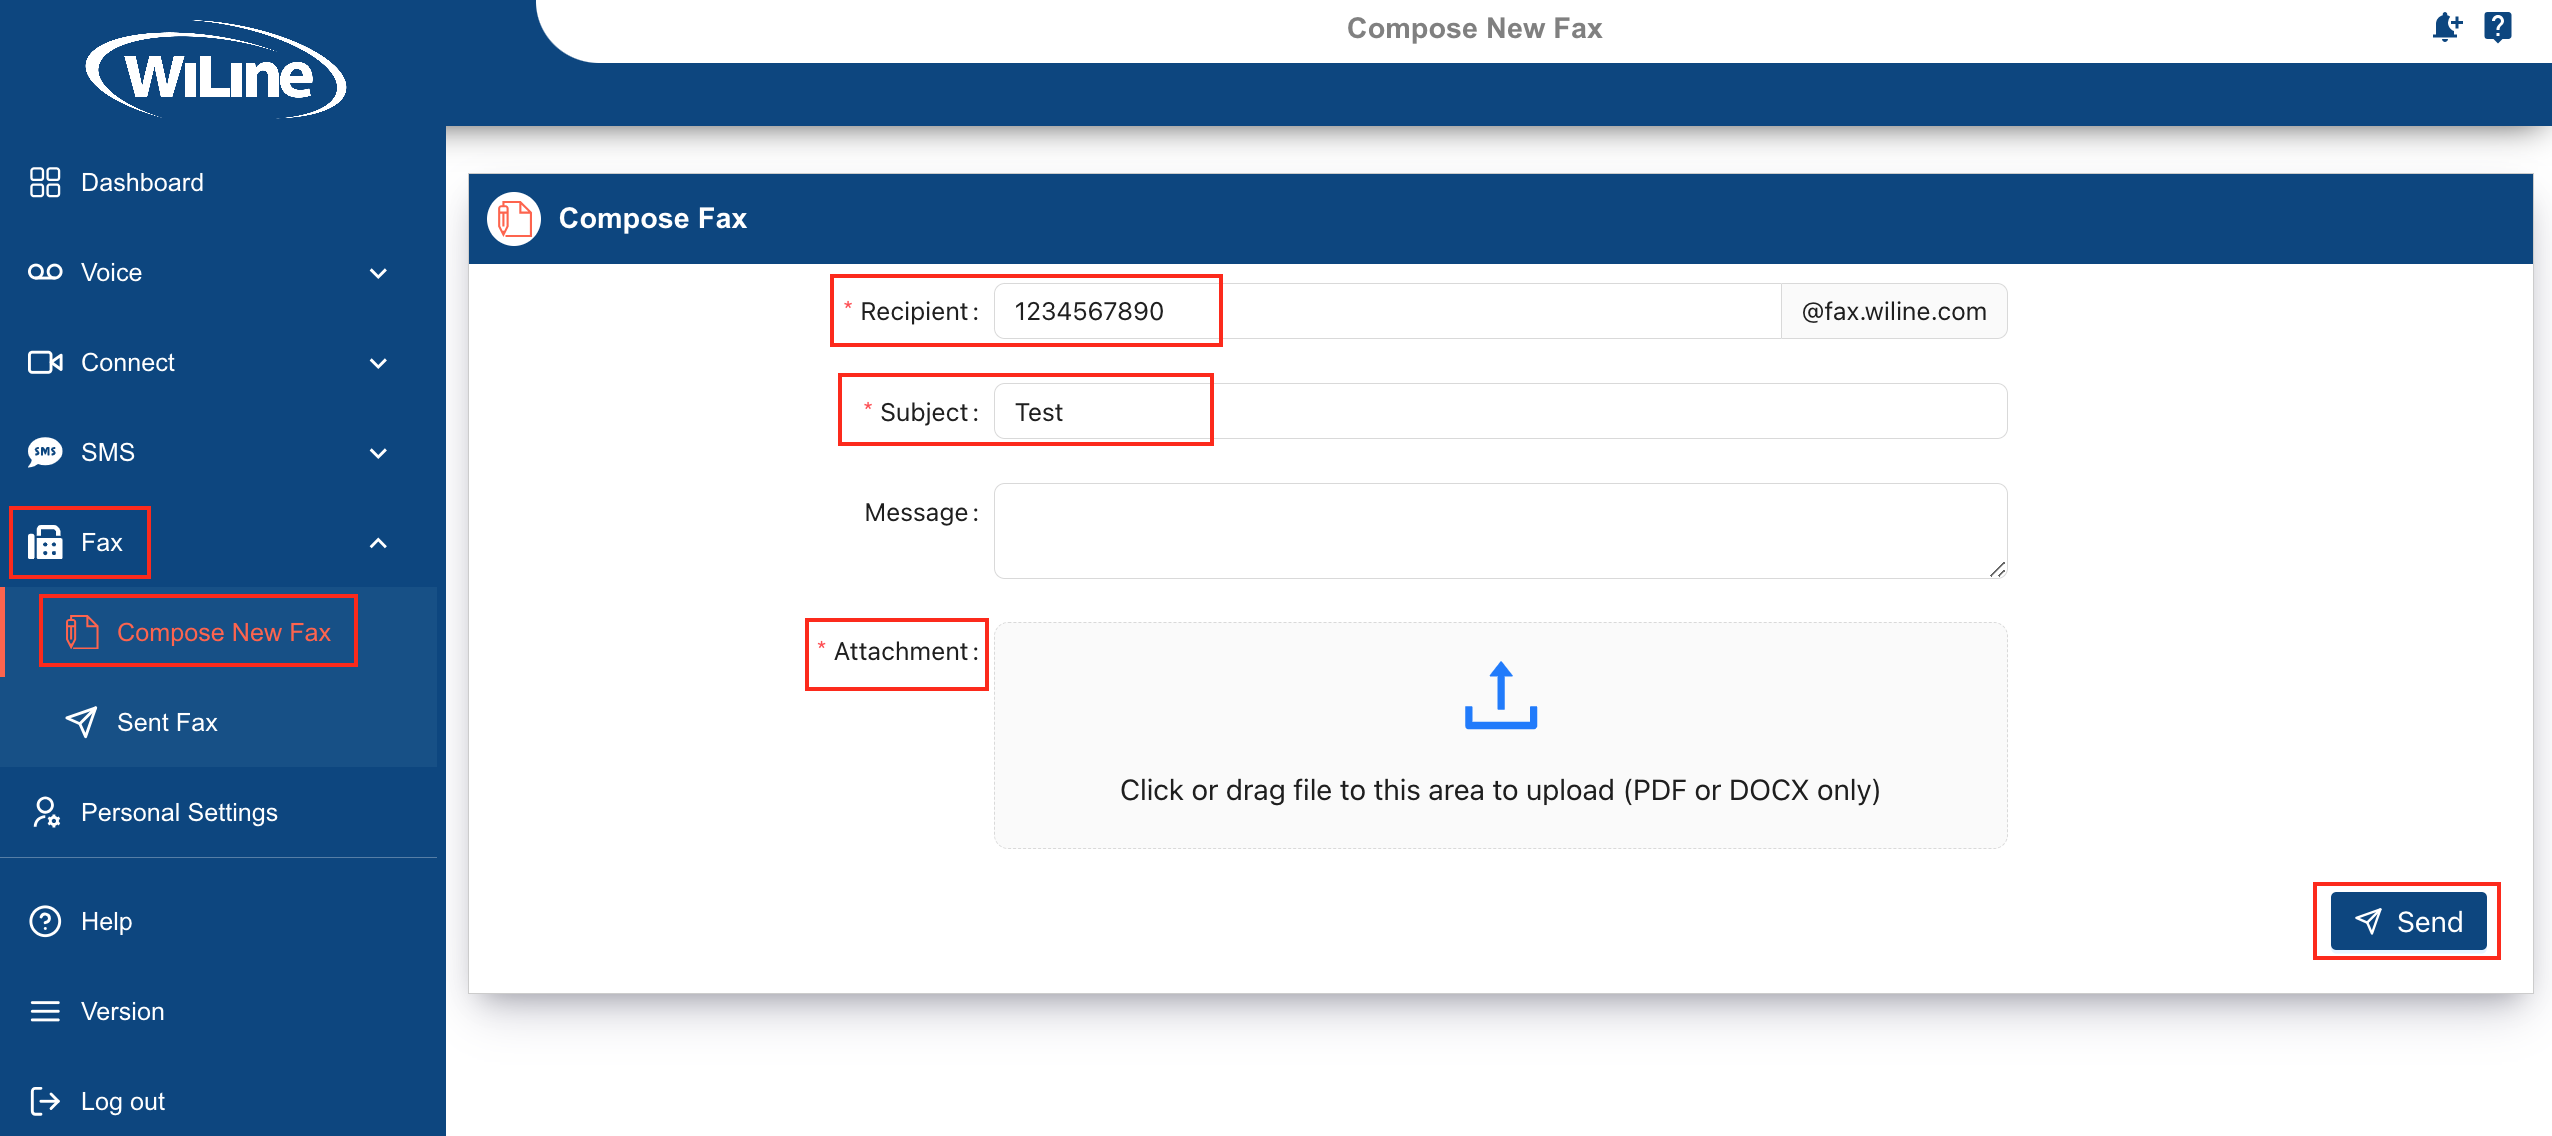Open the Dashboard menu item
The image size is (2552, 1136).
(218, 182)
